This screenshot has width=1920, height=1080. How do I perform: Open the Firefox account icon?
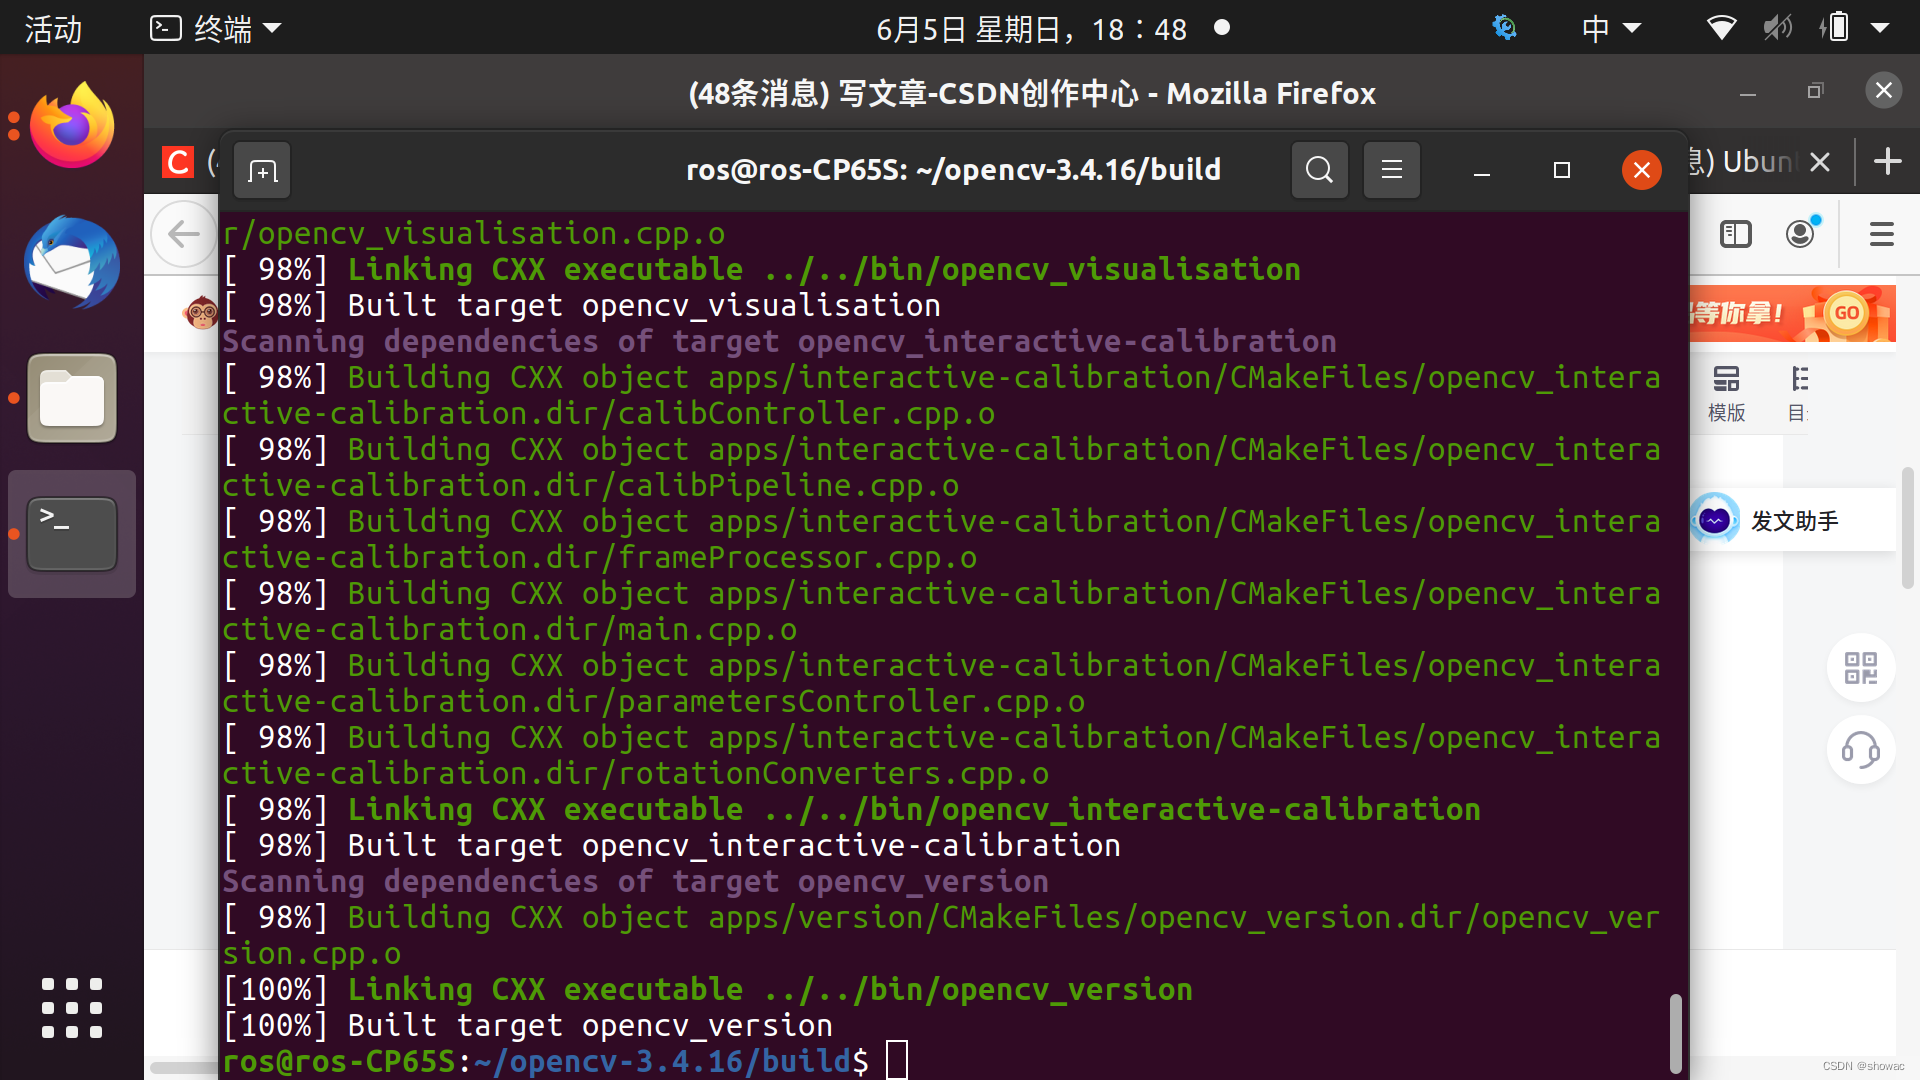tap(1800, 233)
